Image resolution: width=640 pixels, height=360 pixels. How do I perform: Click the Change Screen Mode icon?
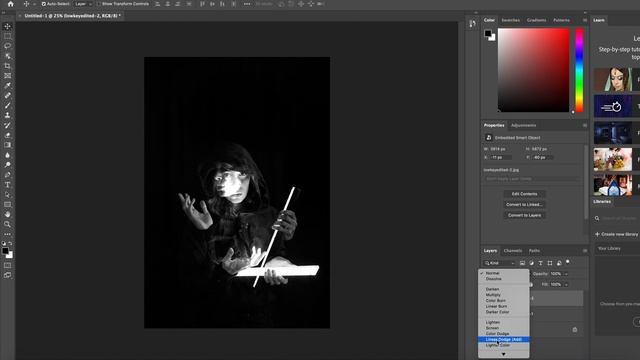7,275
